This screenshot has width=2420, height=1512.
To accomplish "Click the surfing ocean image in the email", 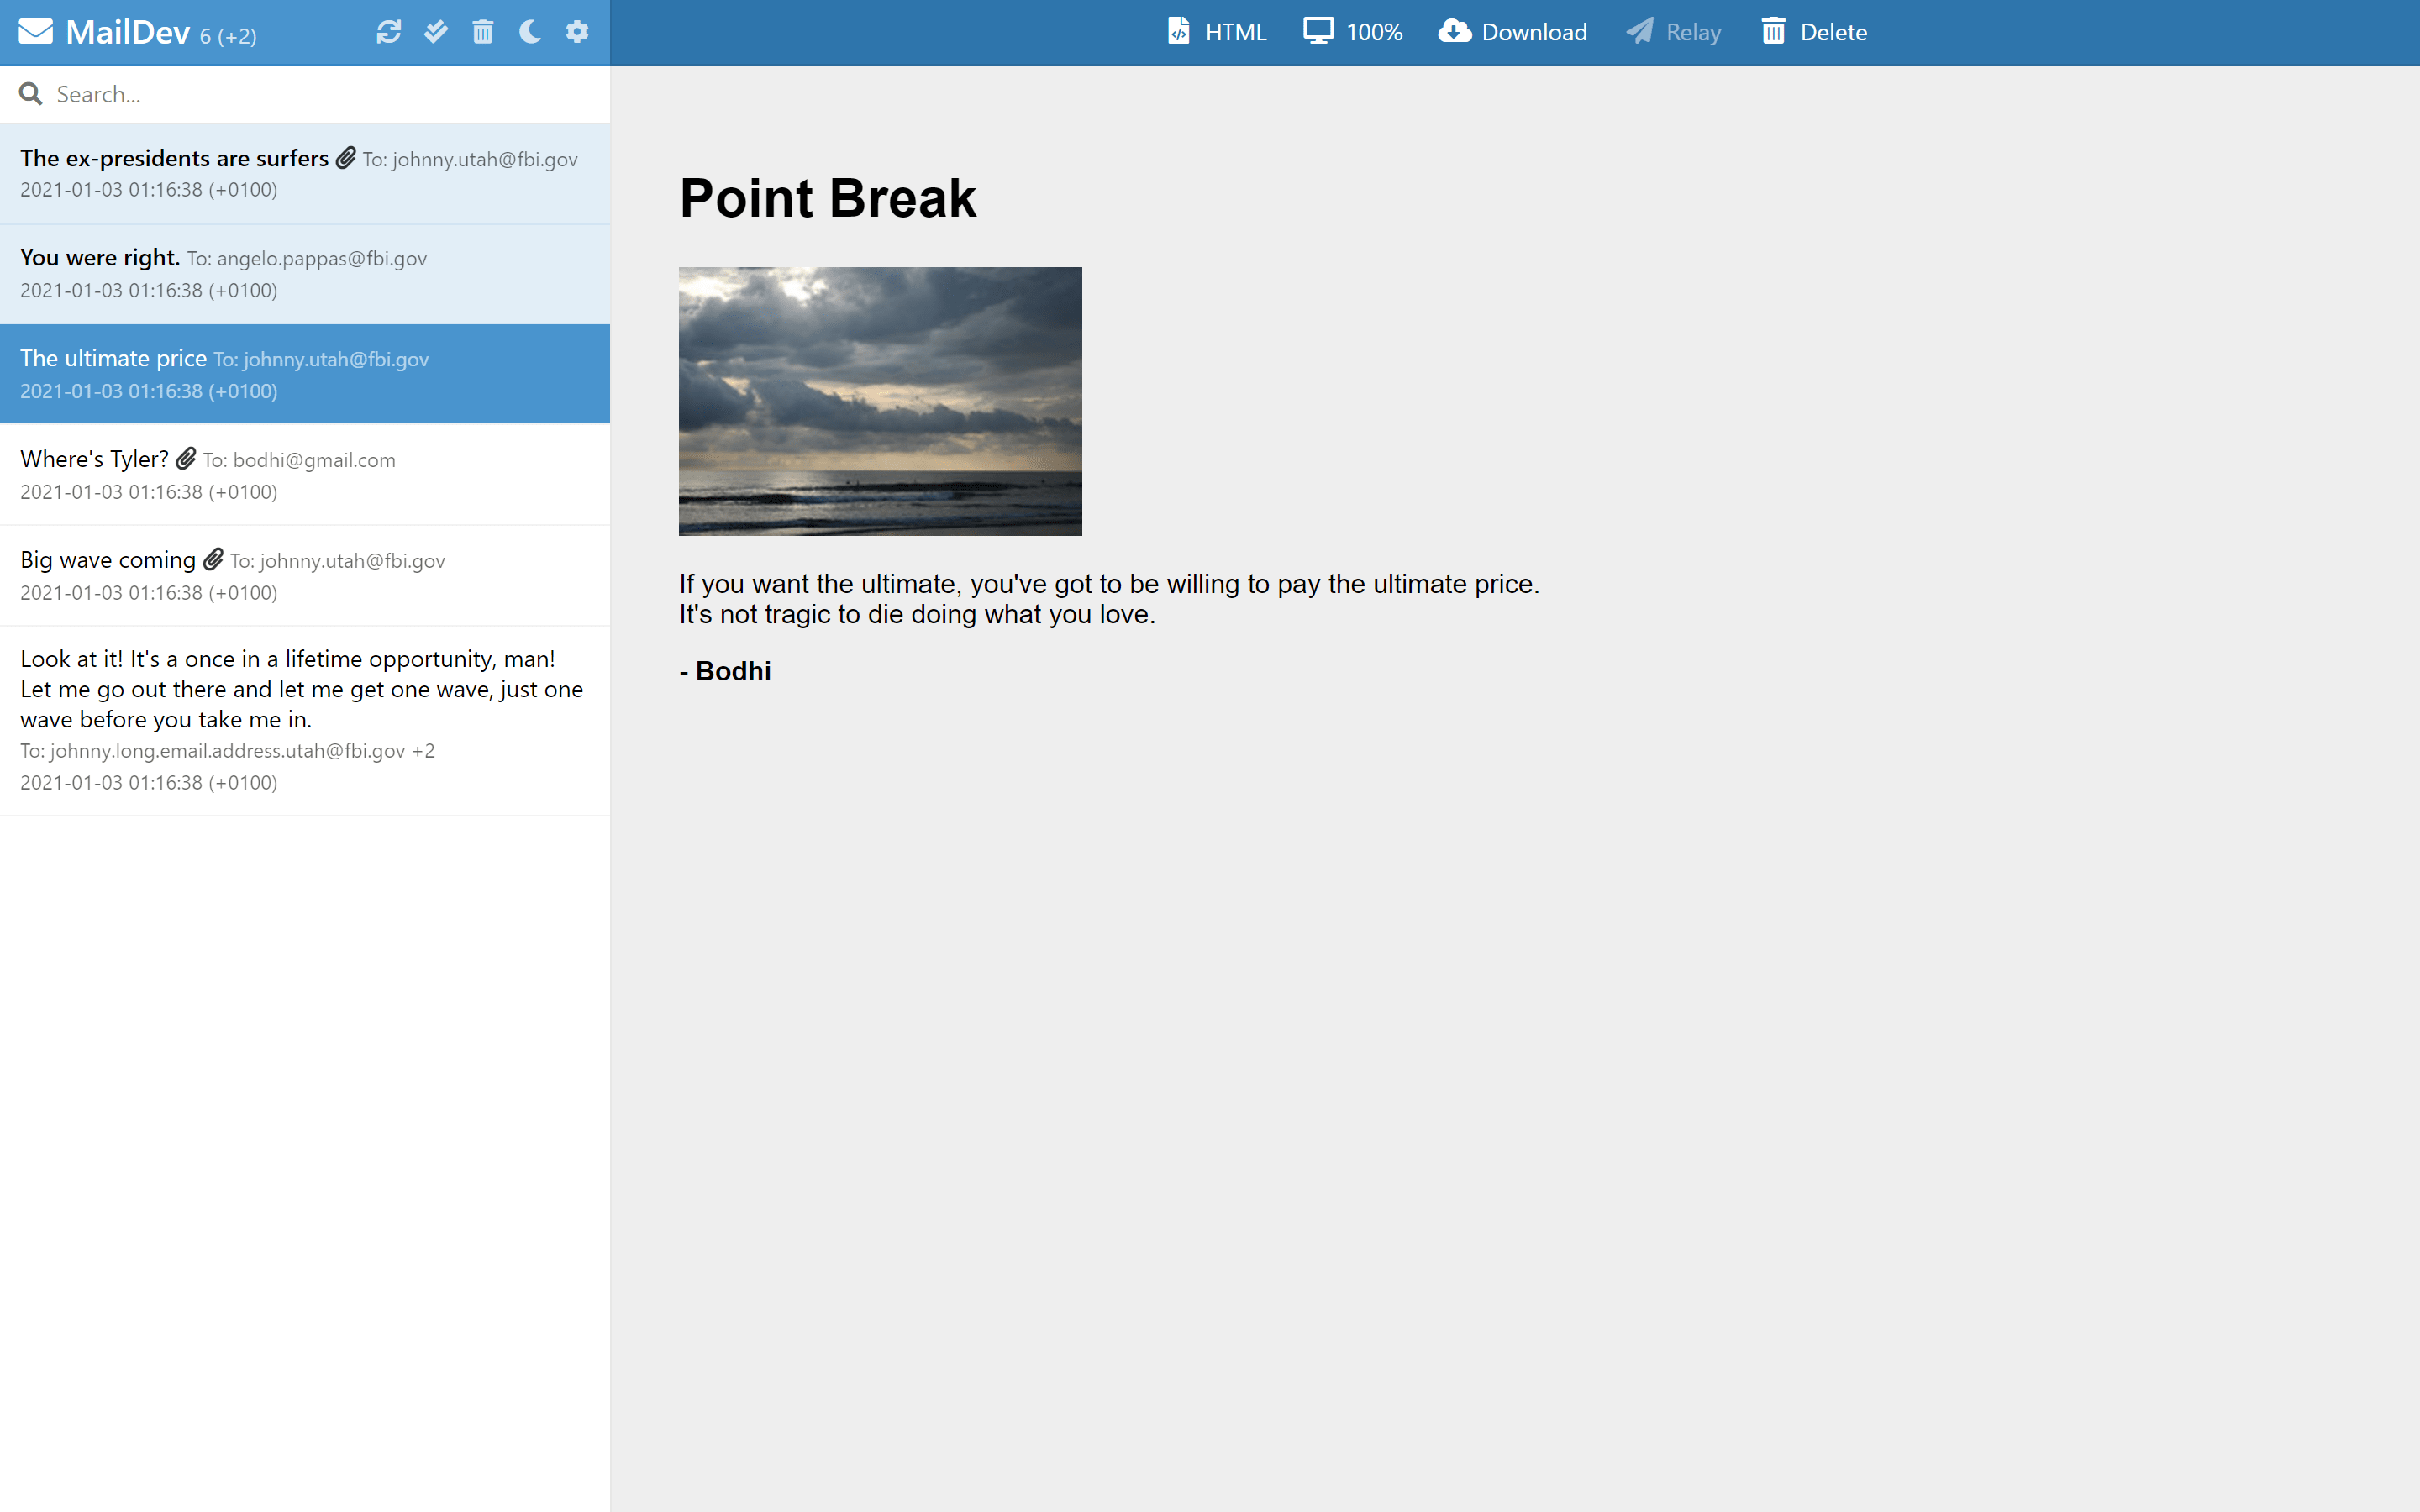I will point(879,400).
